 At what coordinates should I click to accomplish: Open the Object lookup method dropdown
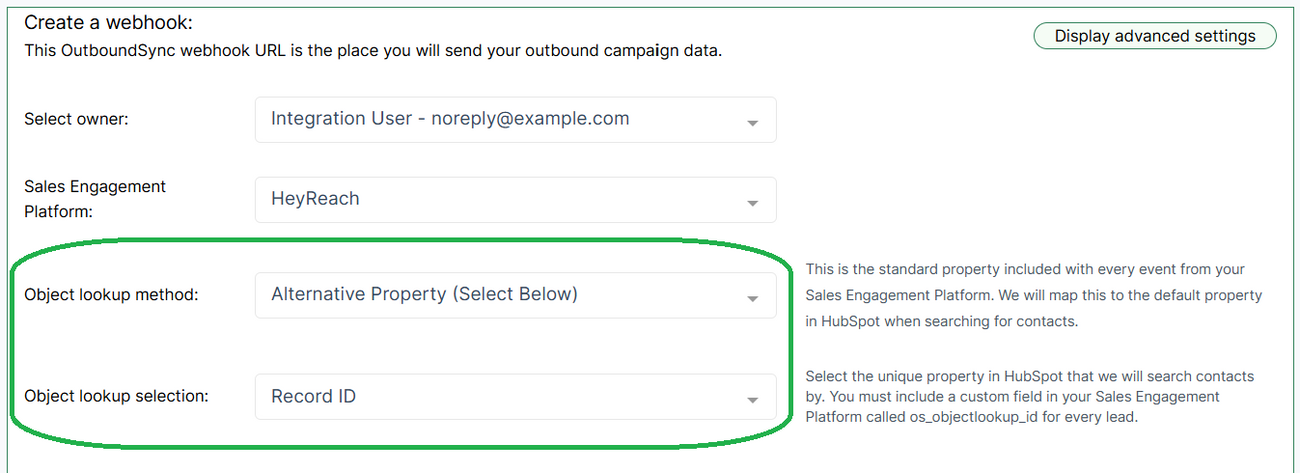point(515,295)
